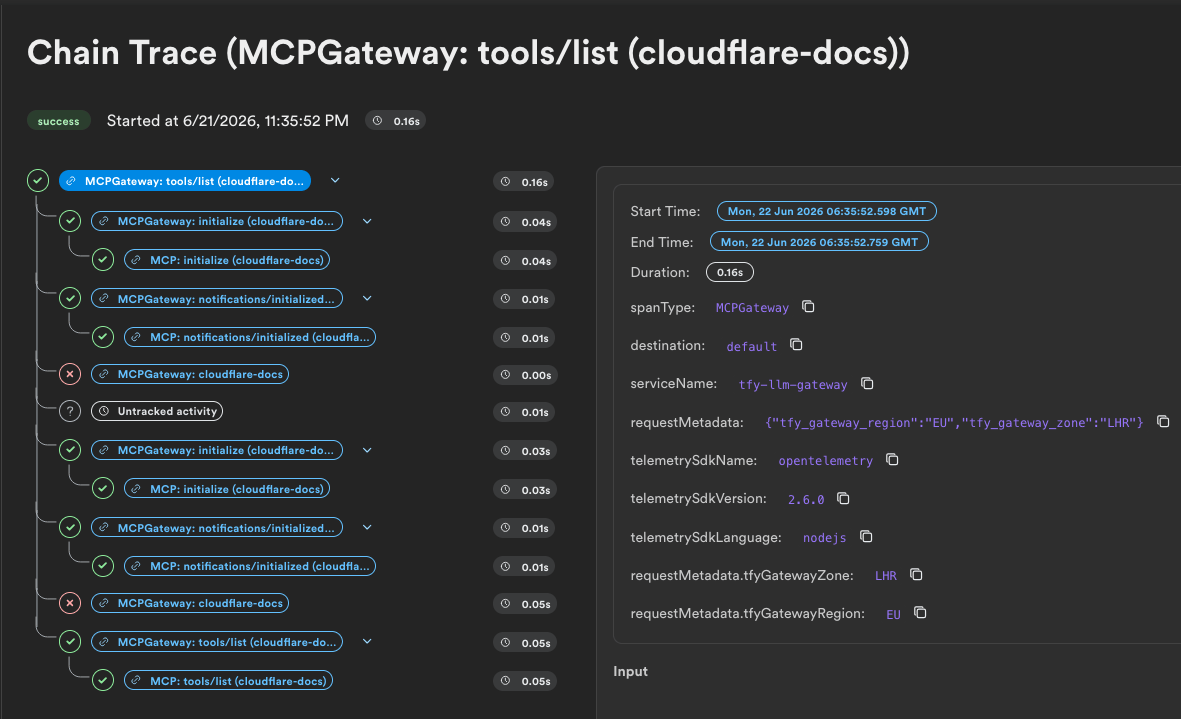The image size is (1181, 719).
Task: Open MCP: initialize (cloudflare-docs) span 0.03s
Action: tap(227, 489)
